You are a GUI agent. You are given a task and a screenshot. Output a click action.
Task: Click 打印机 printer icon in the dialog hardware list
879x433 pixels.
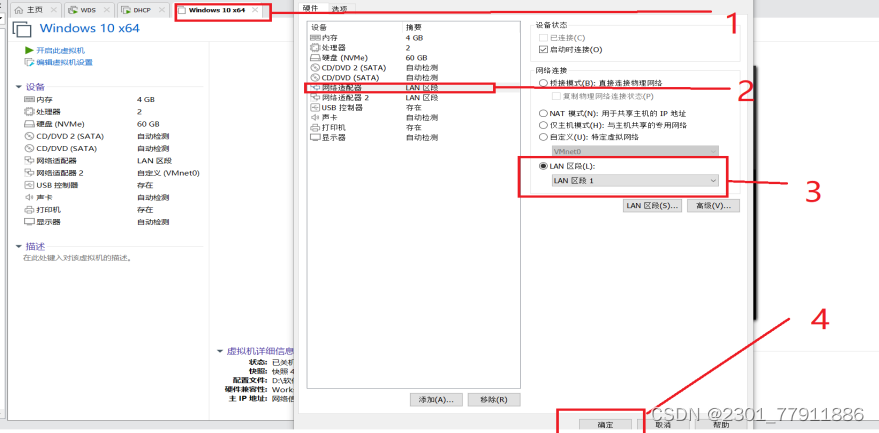pyautogui.click(x=314, y=127)
